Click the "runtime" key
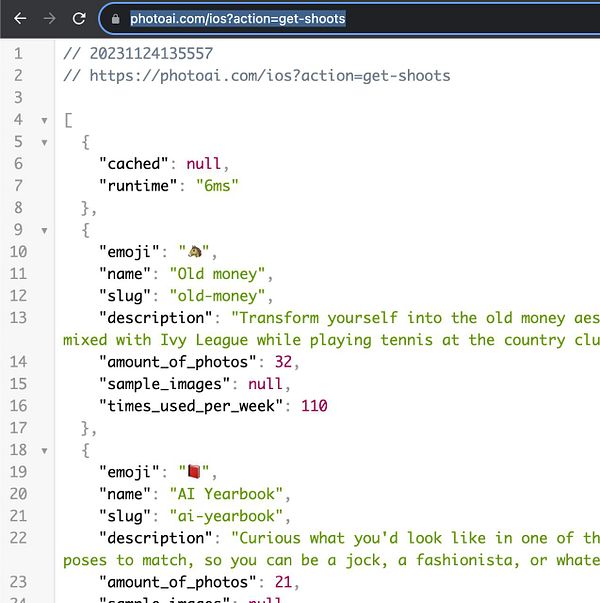Screen dimensions: 600x603 (138, 186)
